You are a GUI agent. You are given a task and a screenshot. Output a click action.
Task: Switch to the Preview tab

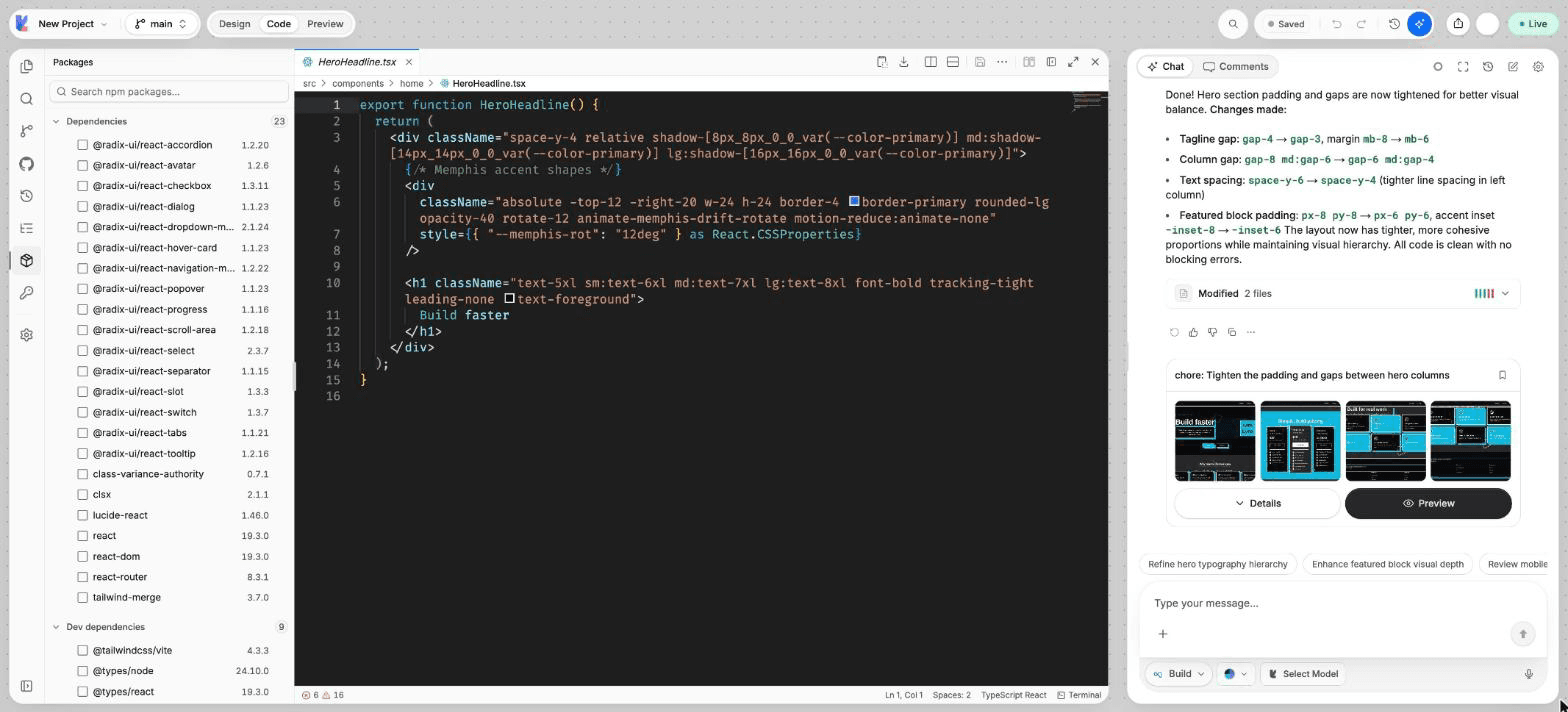tap(325, 24)
